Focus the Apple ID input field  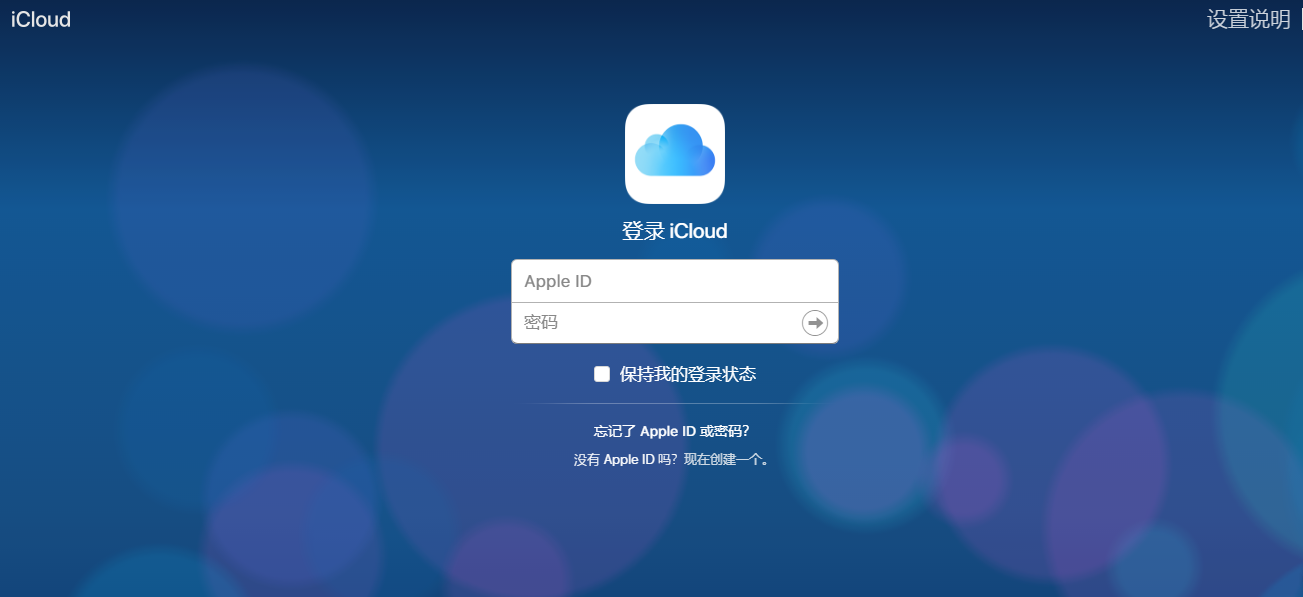click(x=675, y=281)
